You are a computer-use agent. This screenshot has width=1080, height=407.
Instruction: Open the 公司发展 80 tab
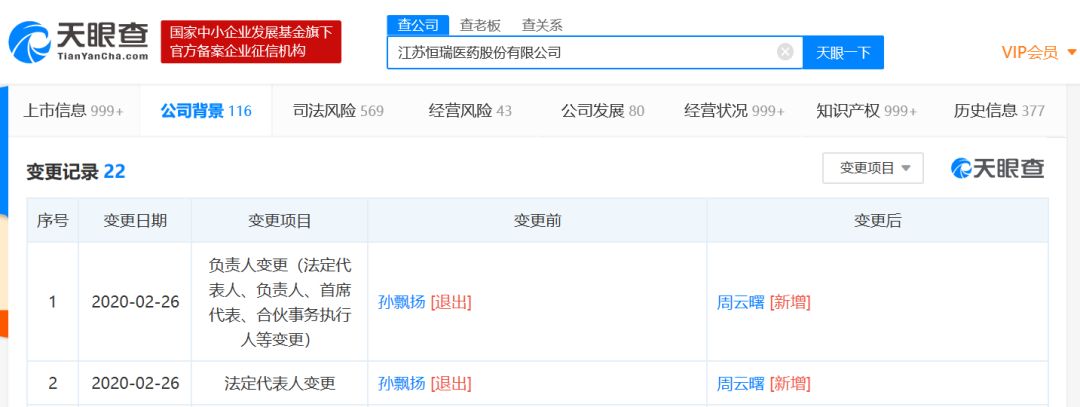click(x=602, y=110)
